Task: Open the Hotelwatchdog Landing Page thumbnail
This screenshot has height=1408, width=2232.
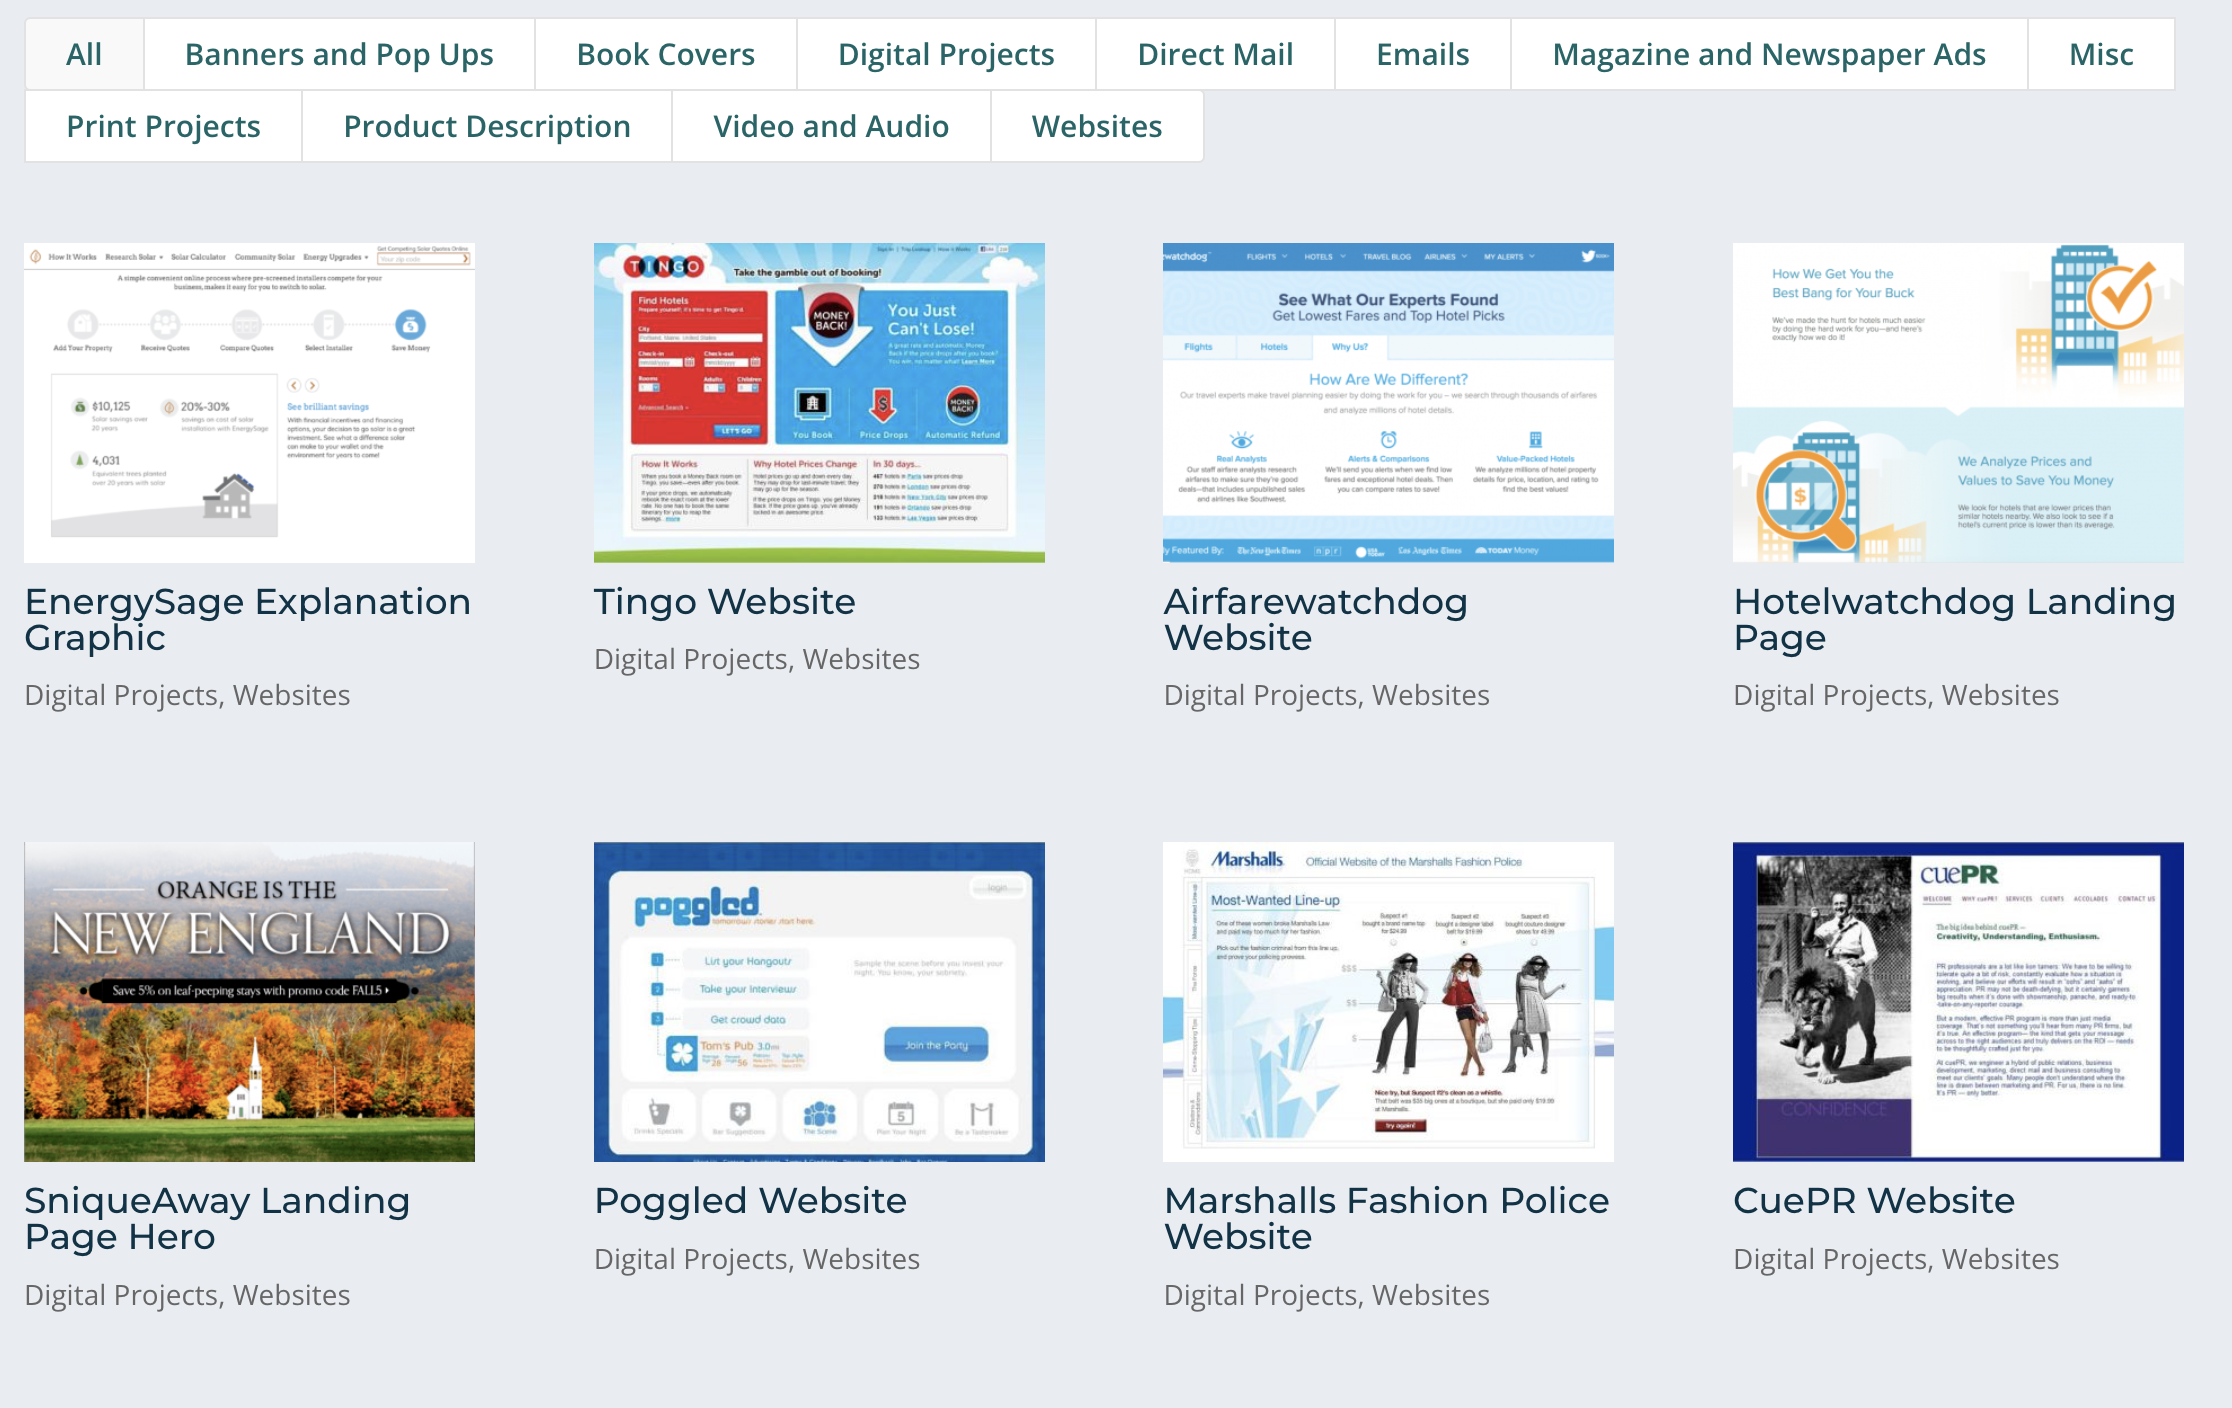Action: point(1958,402)
